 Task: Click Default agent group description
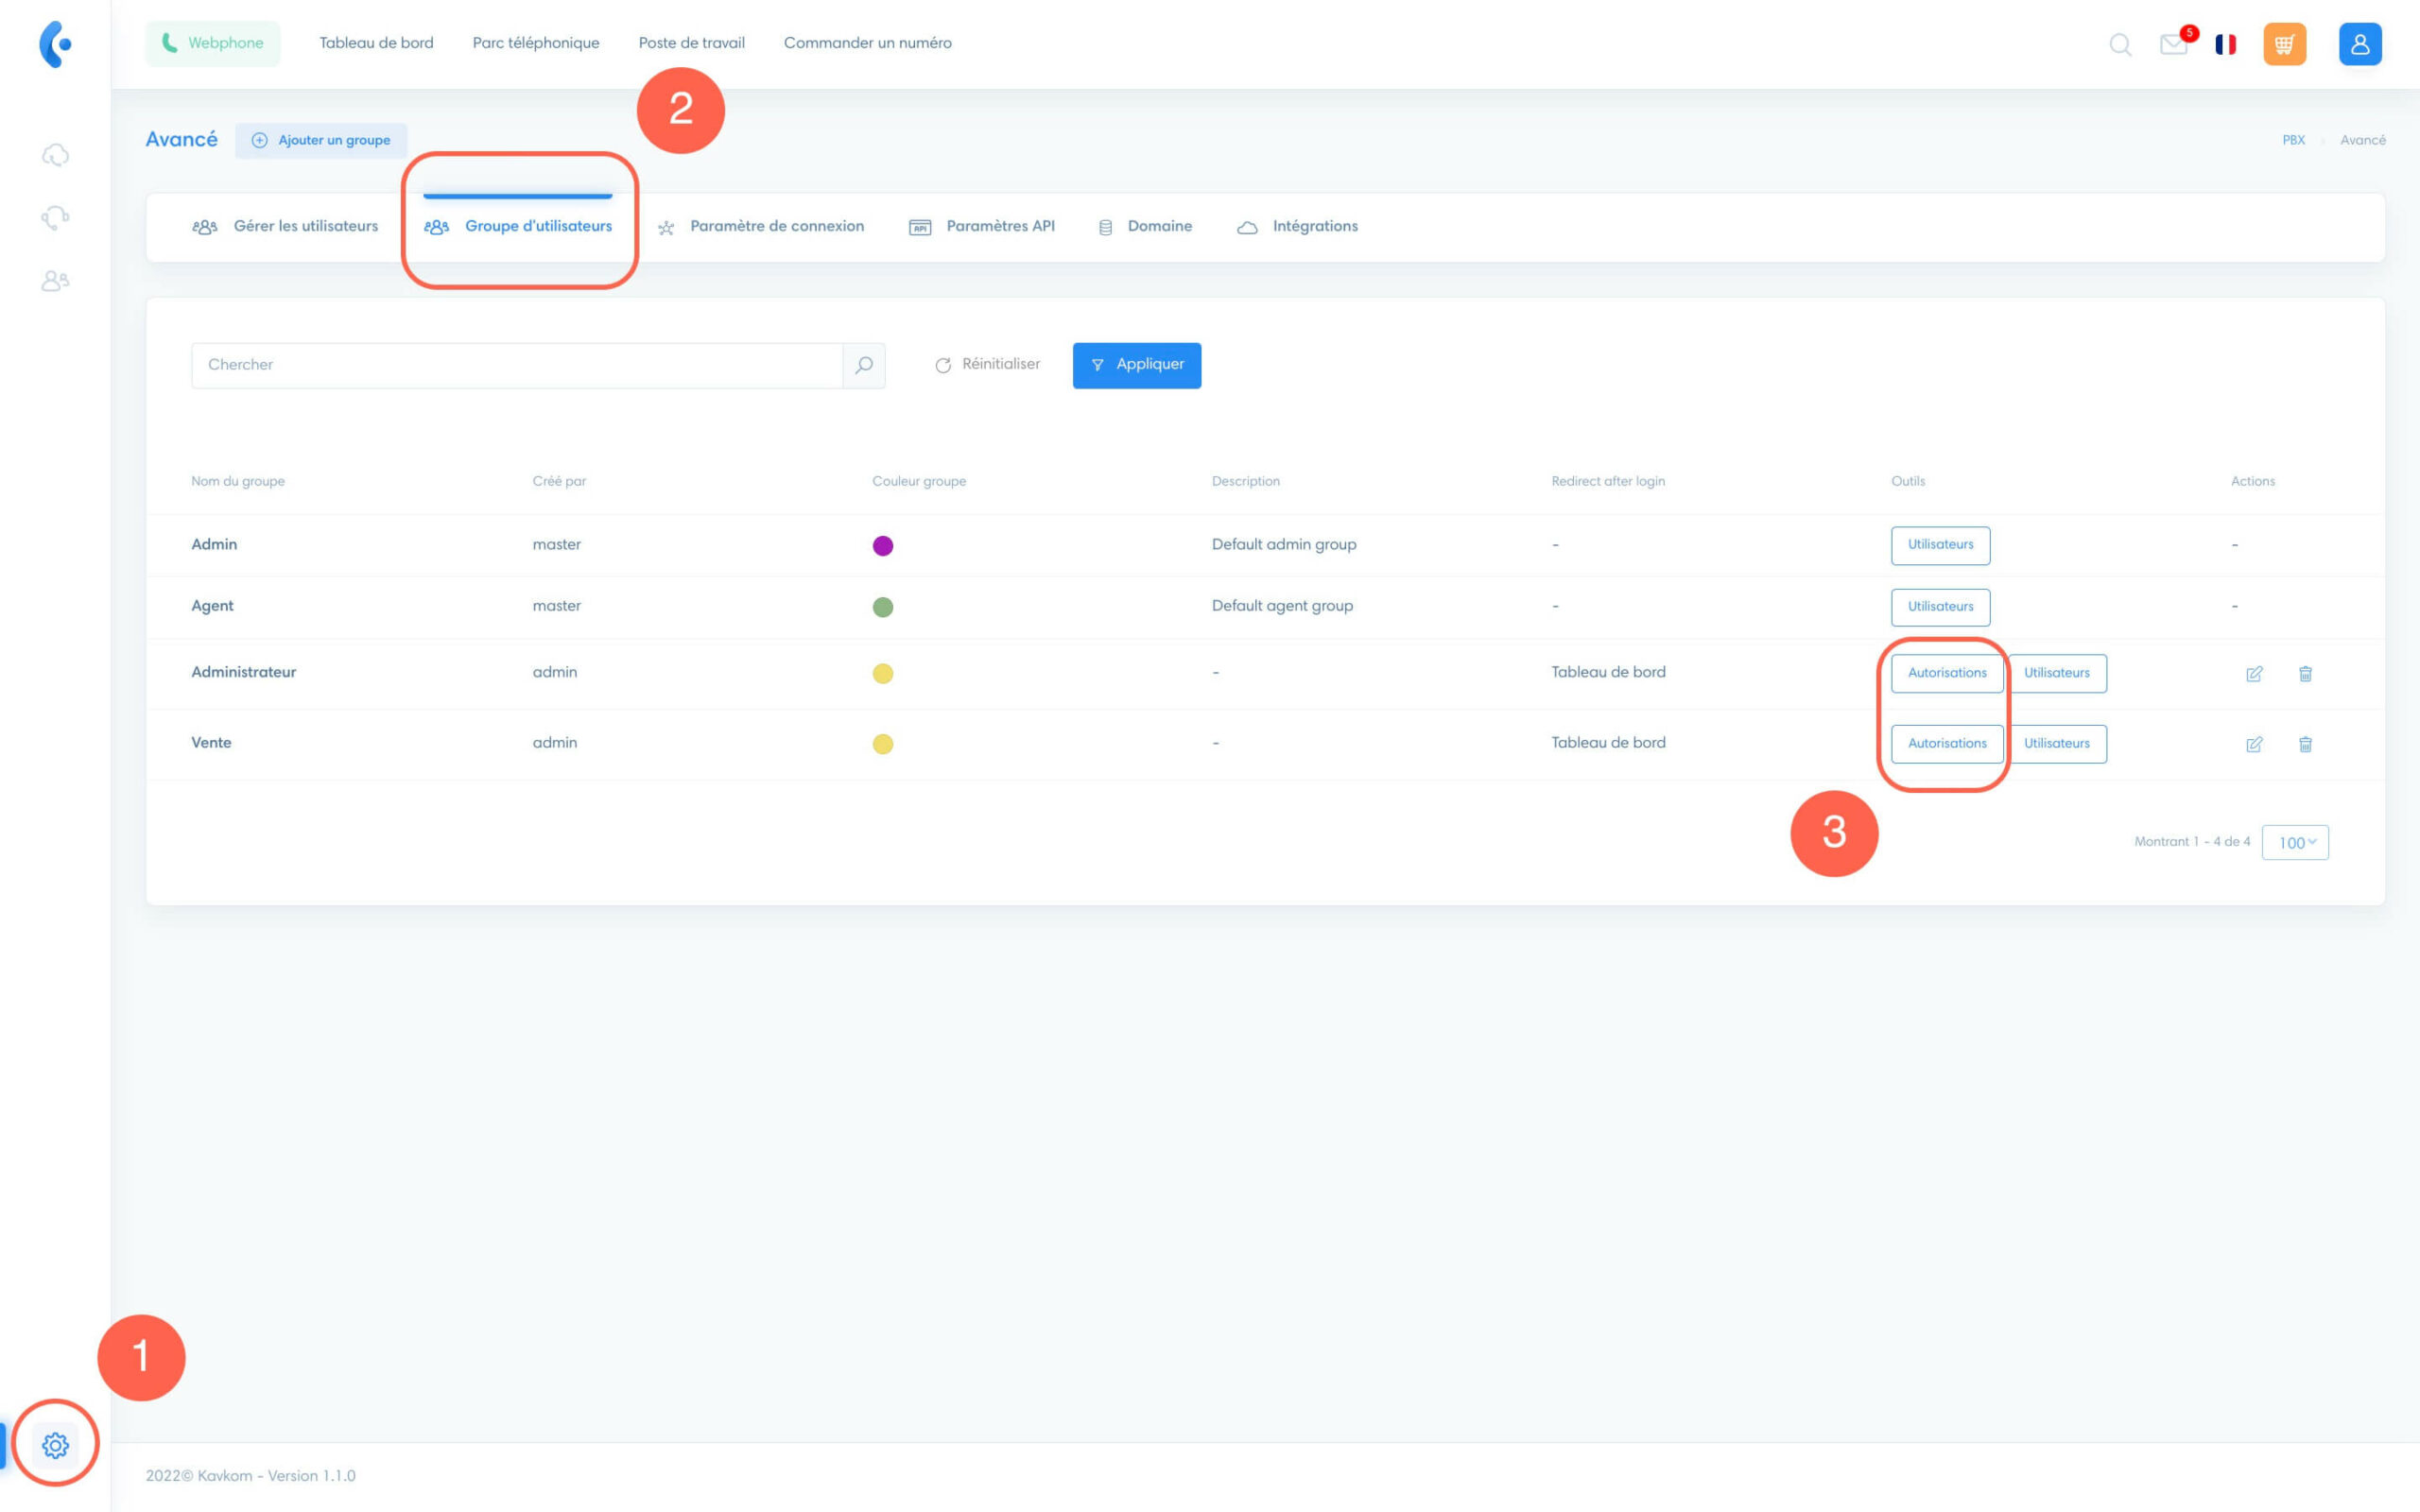[1282, 606]
